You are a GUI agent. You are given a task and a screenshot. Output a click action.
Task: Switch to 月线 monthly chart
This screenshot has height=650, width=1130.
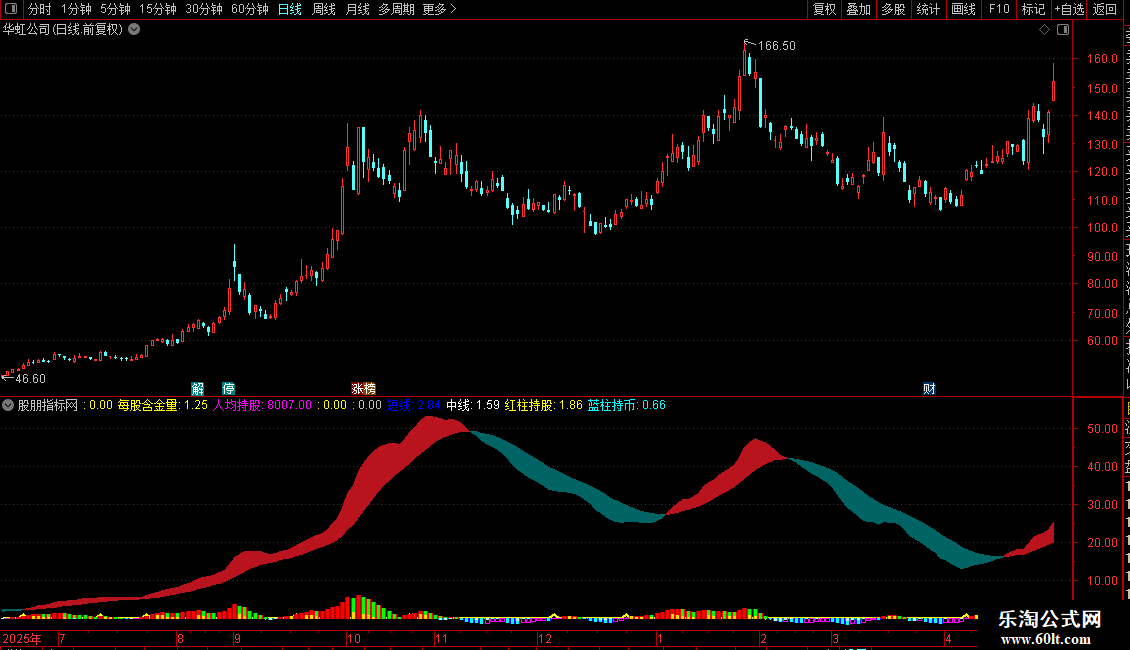pyautogui.click(x=357, y=9)
